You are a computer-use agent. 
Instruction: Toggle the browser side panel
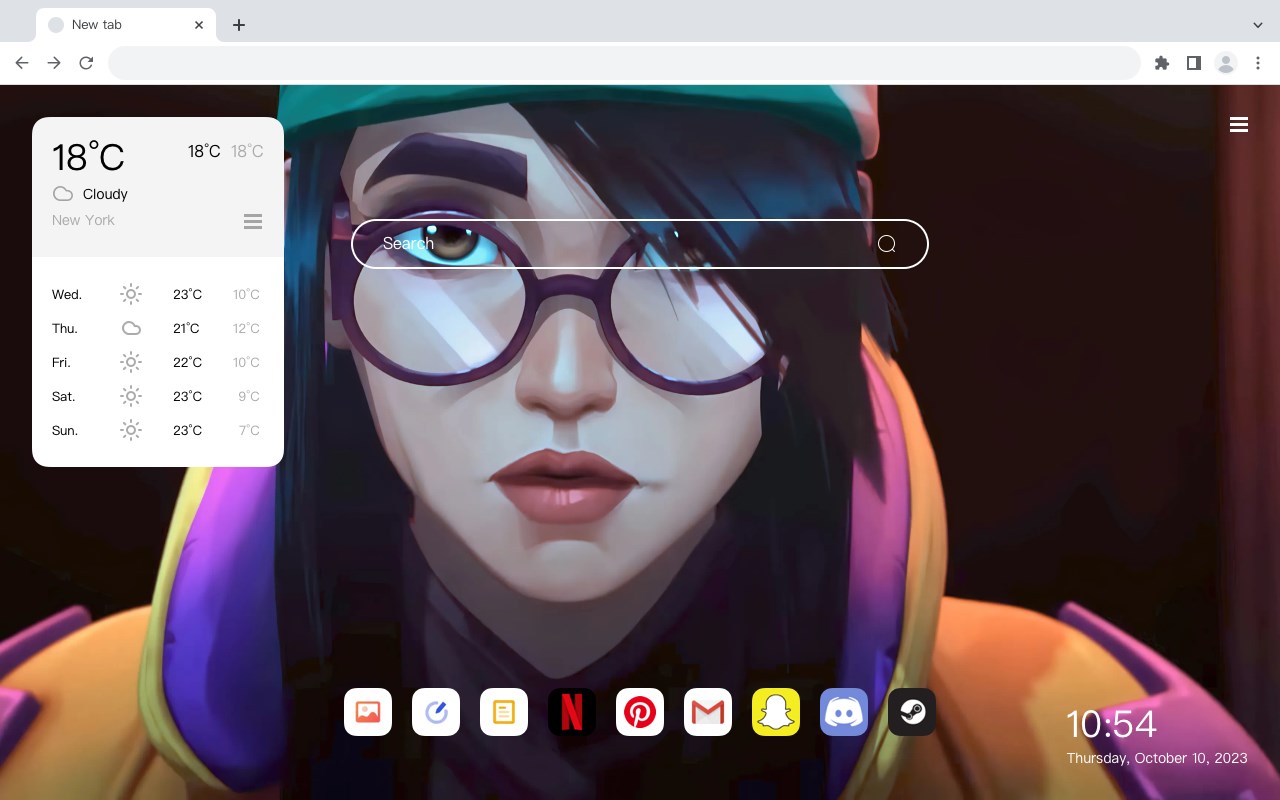coord(1193,63)
